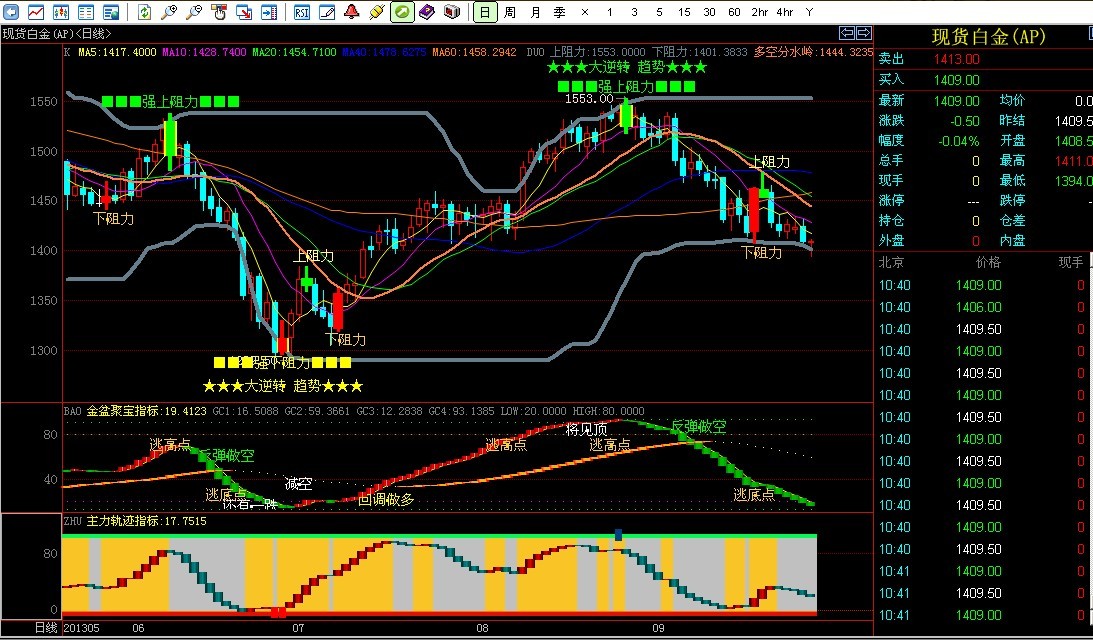This screenshot has height=640, width=1093.
Task: Switch to the 月 monthly period
Action: tap(535, 12)
